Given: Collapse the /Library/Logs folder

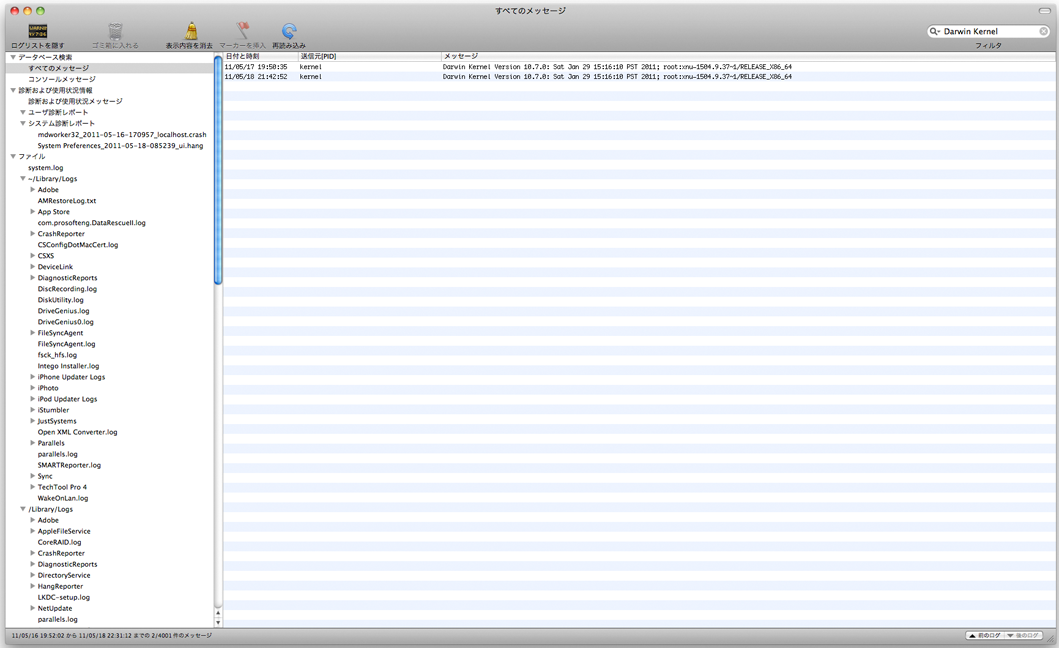Looking at the screenshot, I should click(x=23, y=509).
